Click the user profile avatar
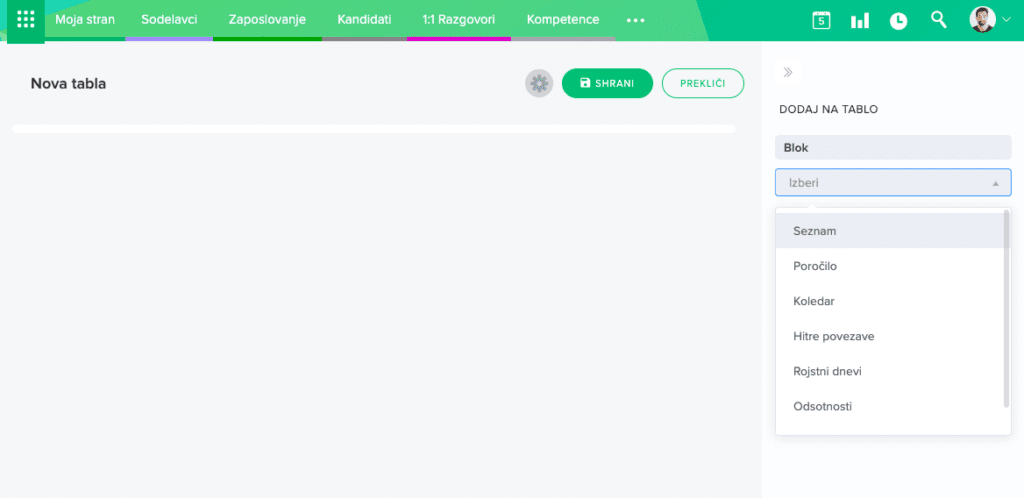The width and height of the screenshot is (1024, 498). 982,20
